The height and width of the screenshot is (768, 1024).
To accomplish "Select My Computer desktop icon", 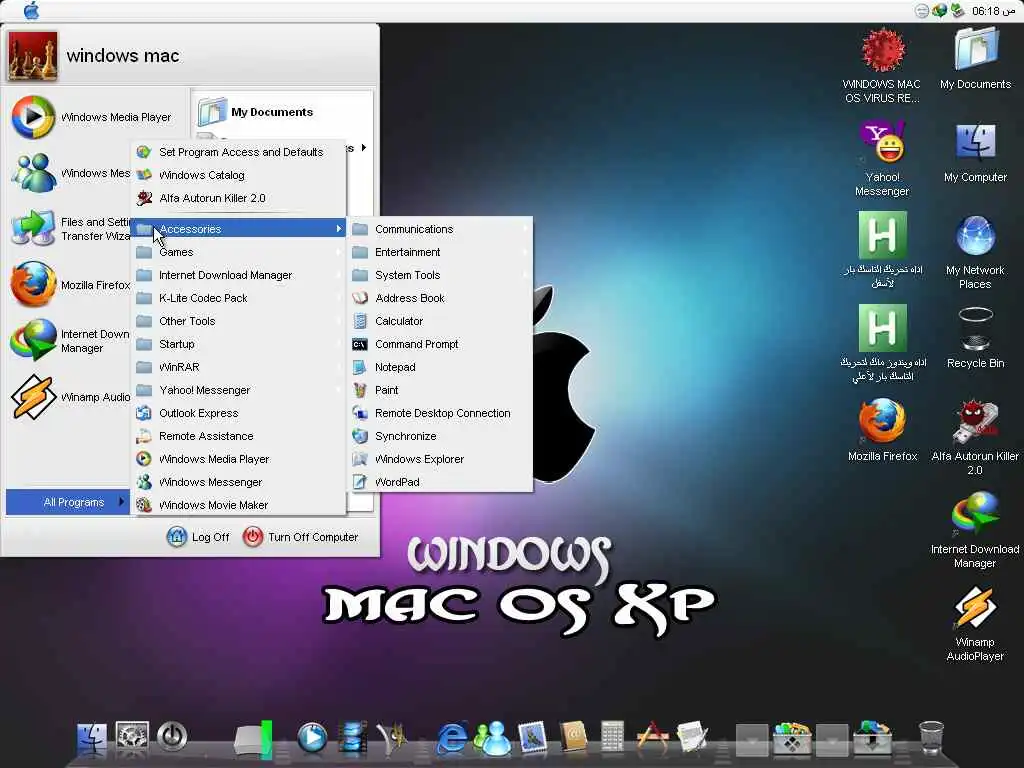I will 975,152.
